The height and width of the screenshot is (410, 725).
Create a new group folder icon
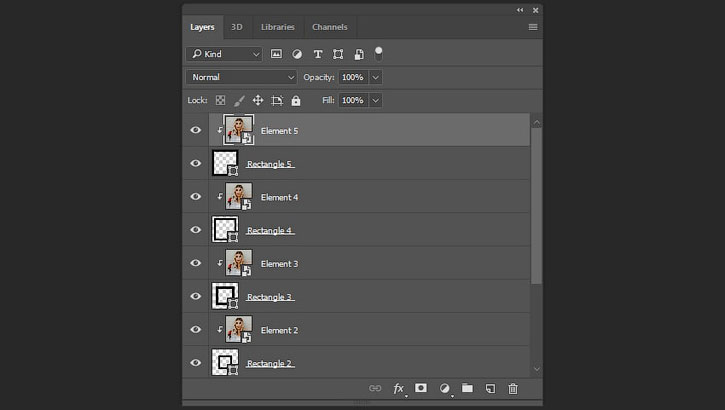point(467,388)
